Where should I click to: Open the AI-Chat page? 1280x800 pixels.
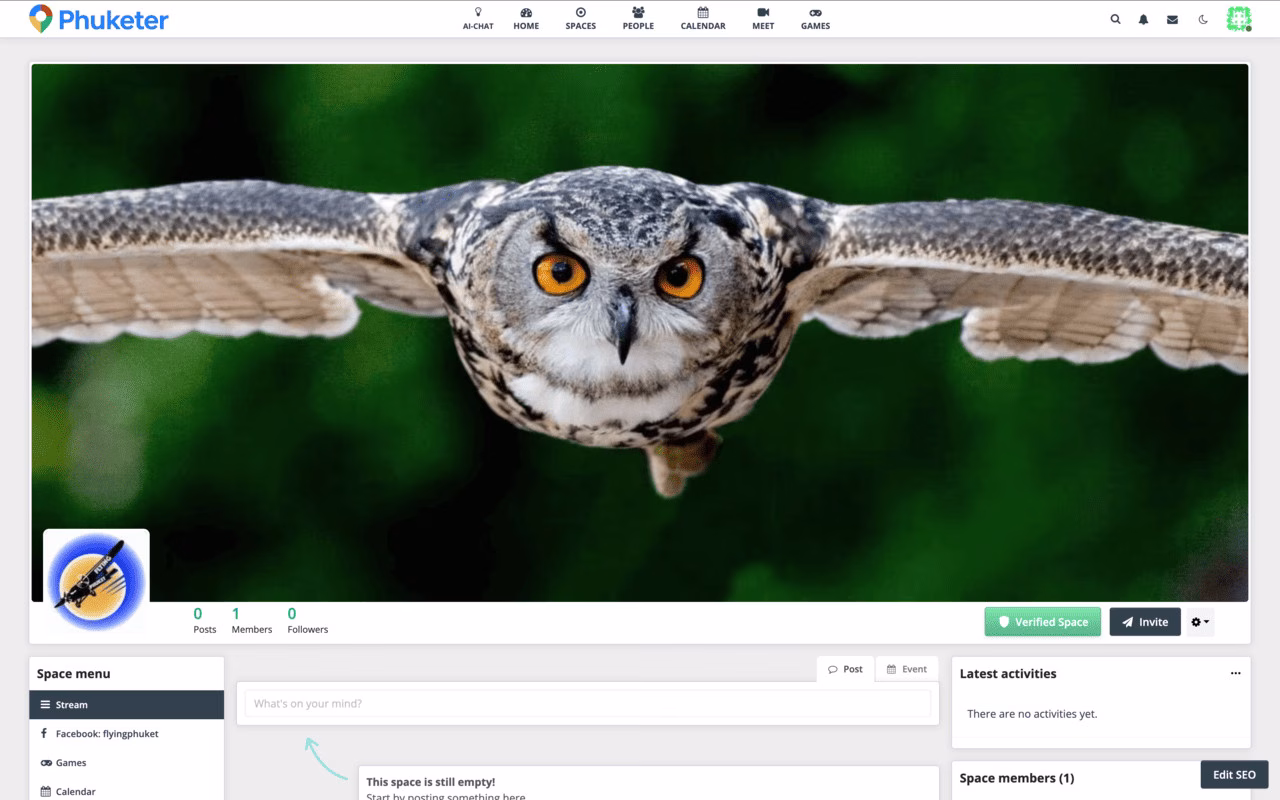point(478,19)
